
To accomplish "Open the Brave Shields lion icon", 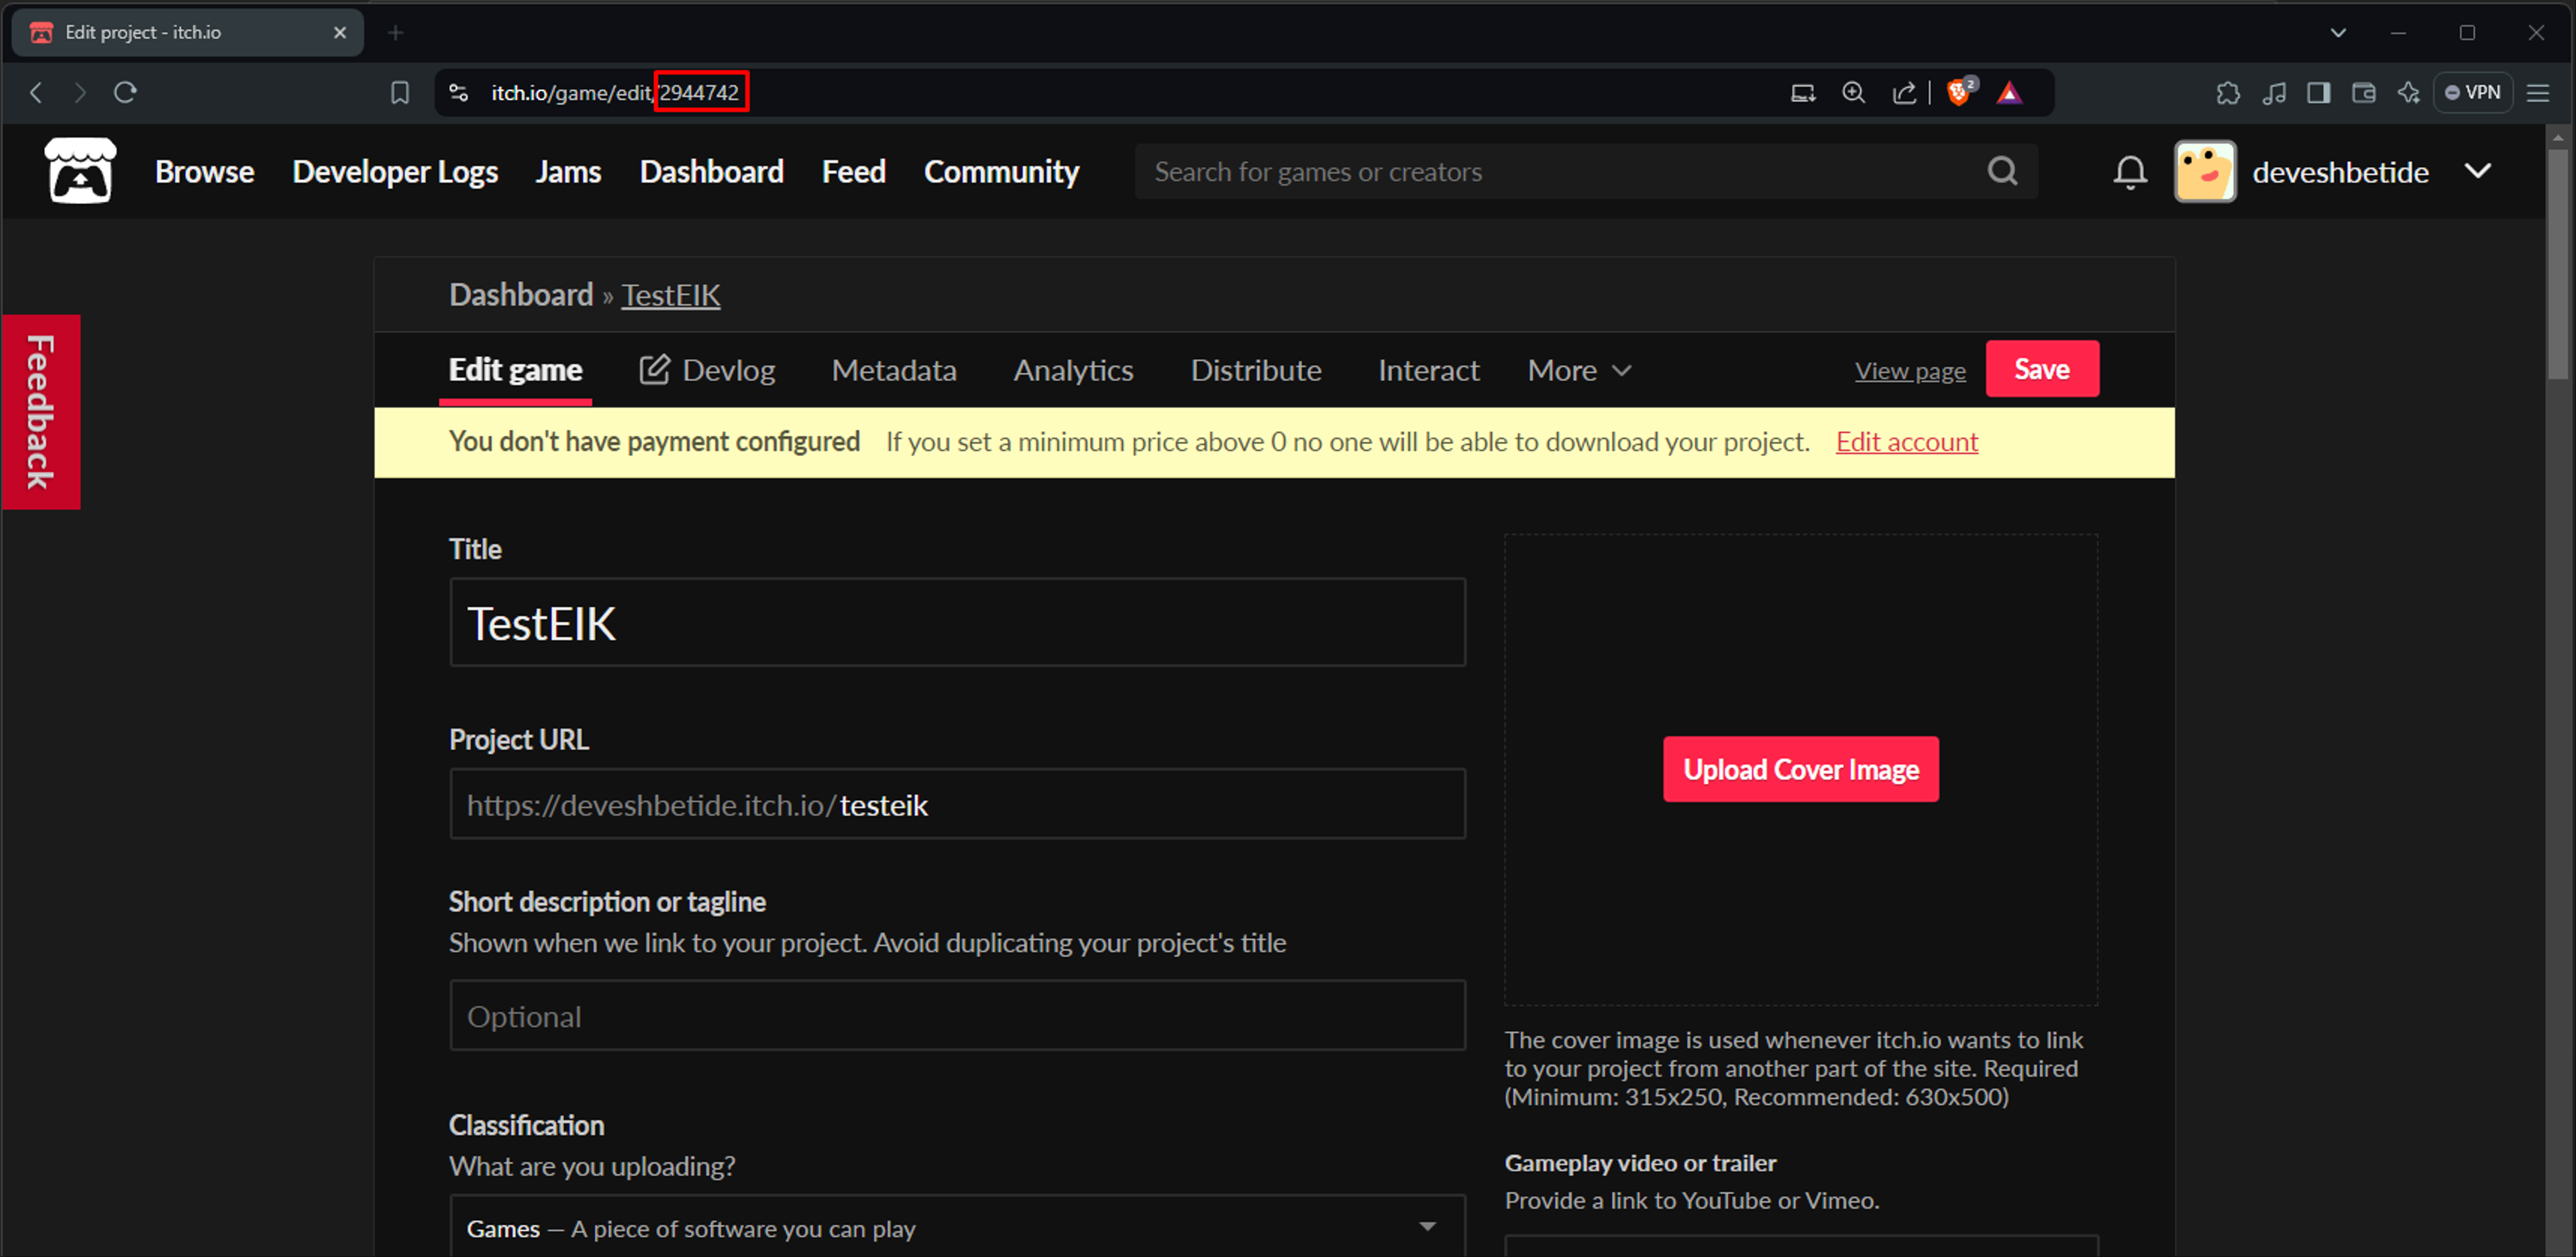I will pos(1960,92).
